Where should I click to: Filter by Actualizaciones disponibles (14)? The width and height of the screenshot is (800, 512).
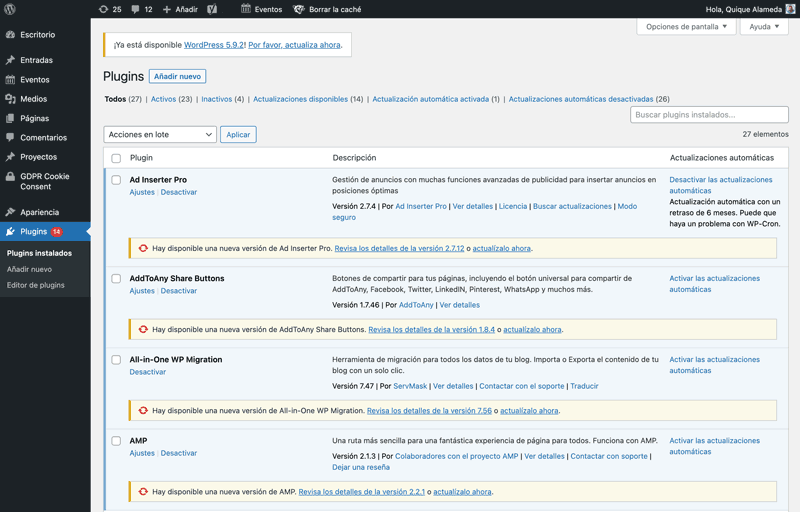pyautogui.click(x=308, y=99)
